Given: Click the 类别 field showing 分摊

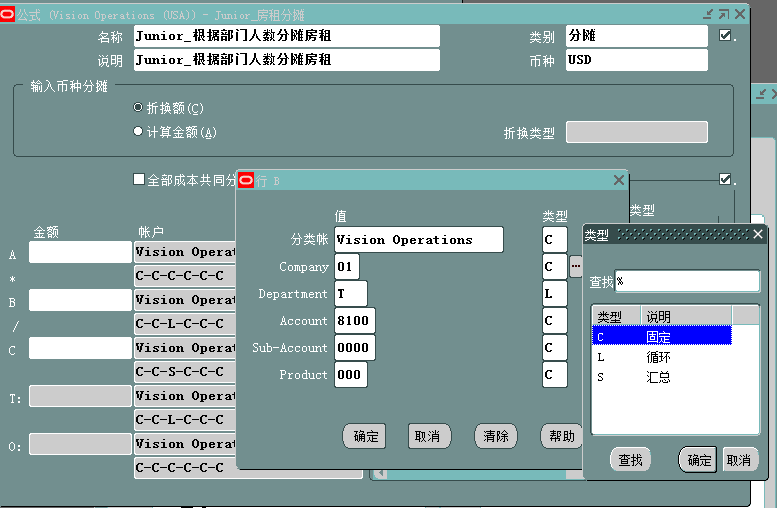Looking at the screenshot, I should (637, 36).
